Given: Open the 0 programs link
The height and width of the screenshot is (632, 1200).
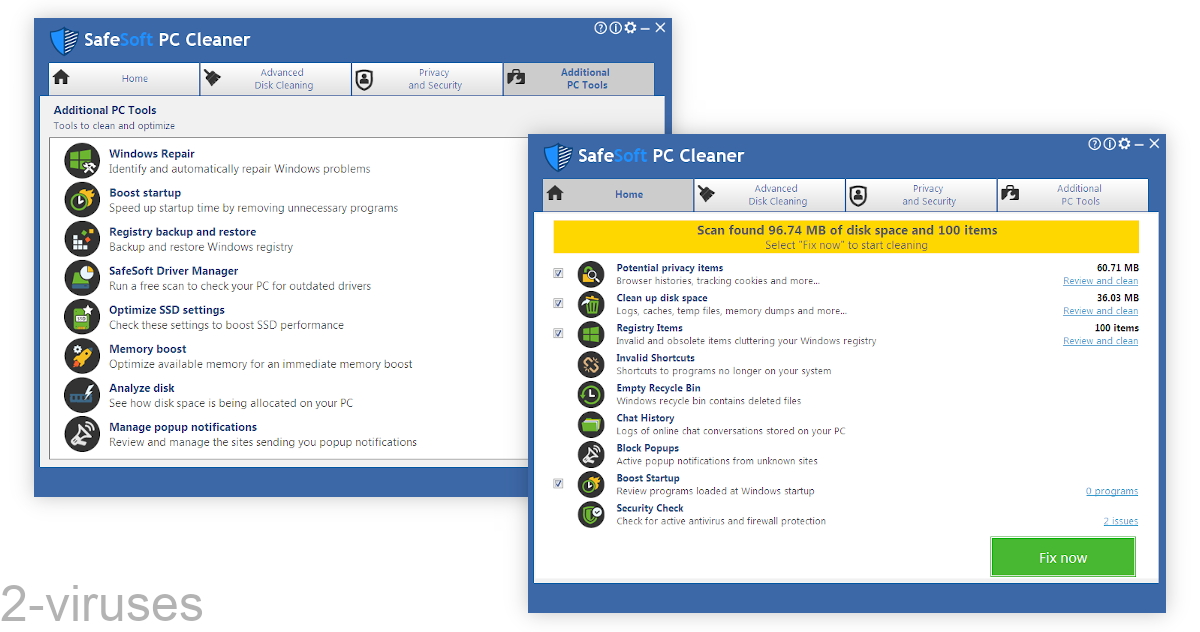Looking at the screenshot, I should [x=1112, y=491].
